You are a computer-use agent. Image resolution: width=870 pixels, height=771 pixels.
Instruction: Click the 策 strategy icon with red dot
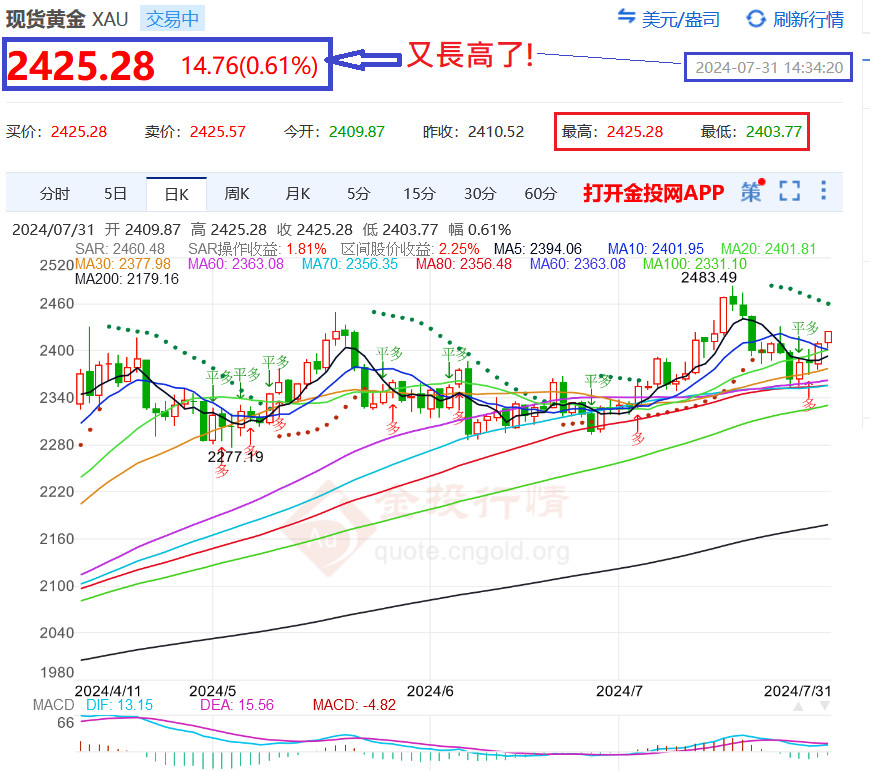point(752,191)
